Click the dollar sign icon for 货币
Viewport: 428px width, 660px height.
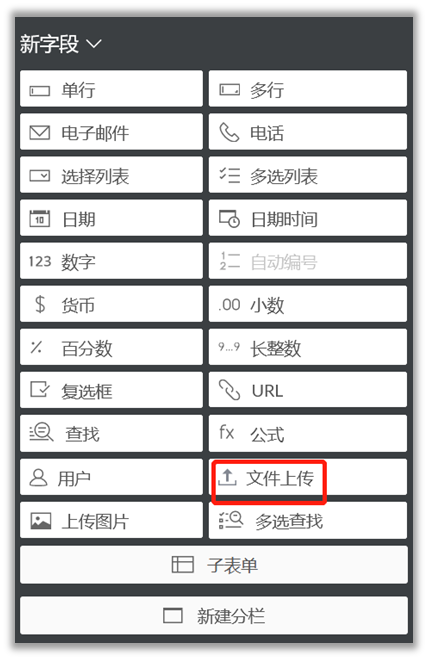[x=40, y=304]
